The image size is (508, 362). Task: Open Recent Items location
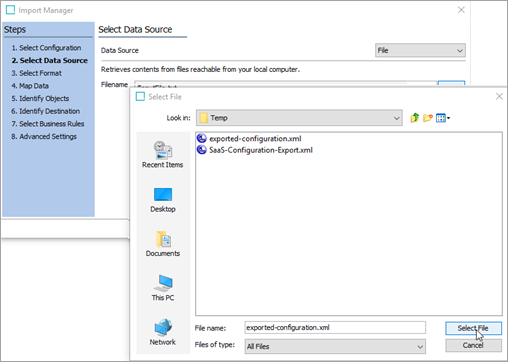pyautogui.click(x=163, y=154)
